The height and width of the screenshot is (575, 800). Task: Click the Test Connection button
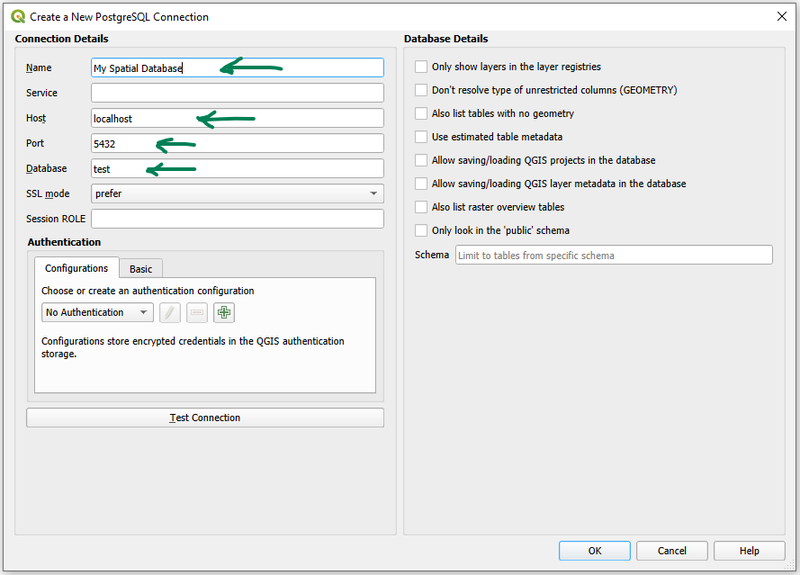205,418
